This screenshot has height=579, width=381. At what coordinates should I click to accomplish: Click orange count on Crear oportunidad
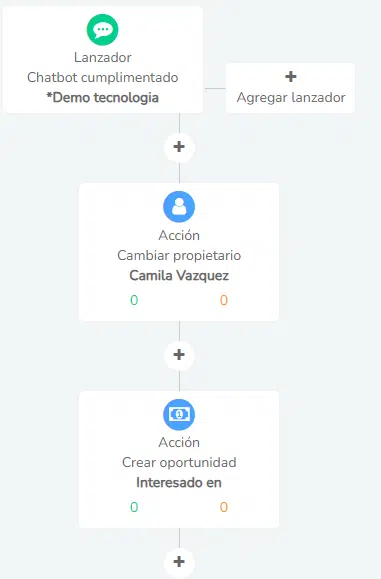point(224,507)
